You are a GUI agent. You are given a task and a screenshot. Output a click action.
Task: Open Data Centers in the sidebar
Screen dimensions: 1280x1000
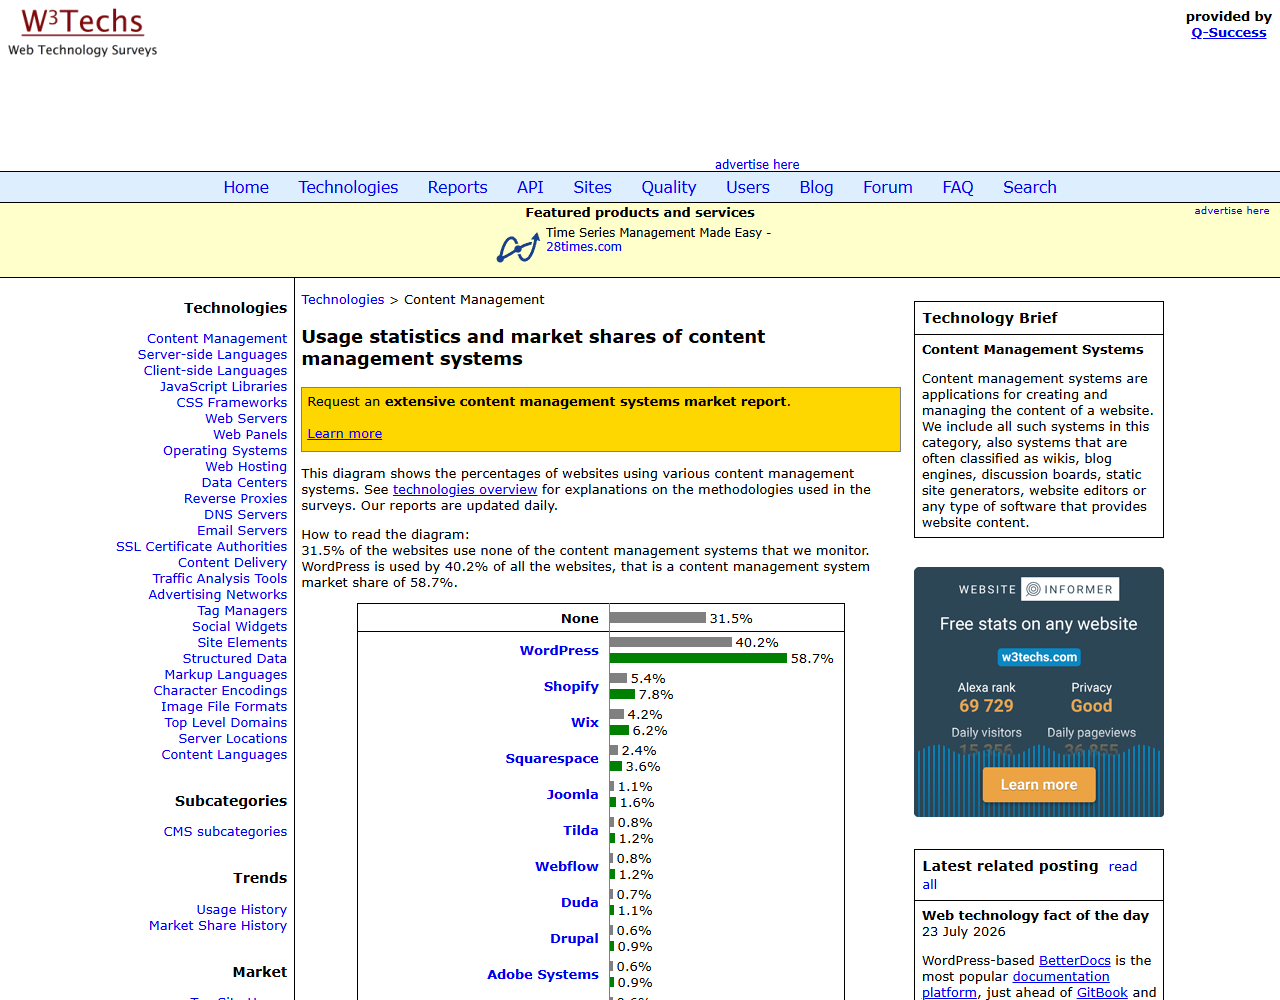(244, 482)
